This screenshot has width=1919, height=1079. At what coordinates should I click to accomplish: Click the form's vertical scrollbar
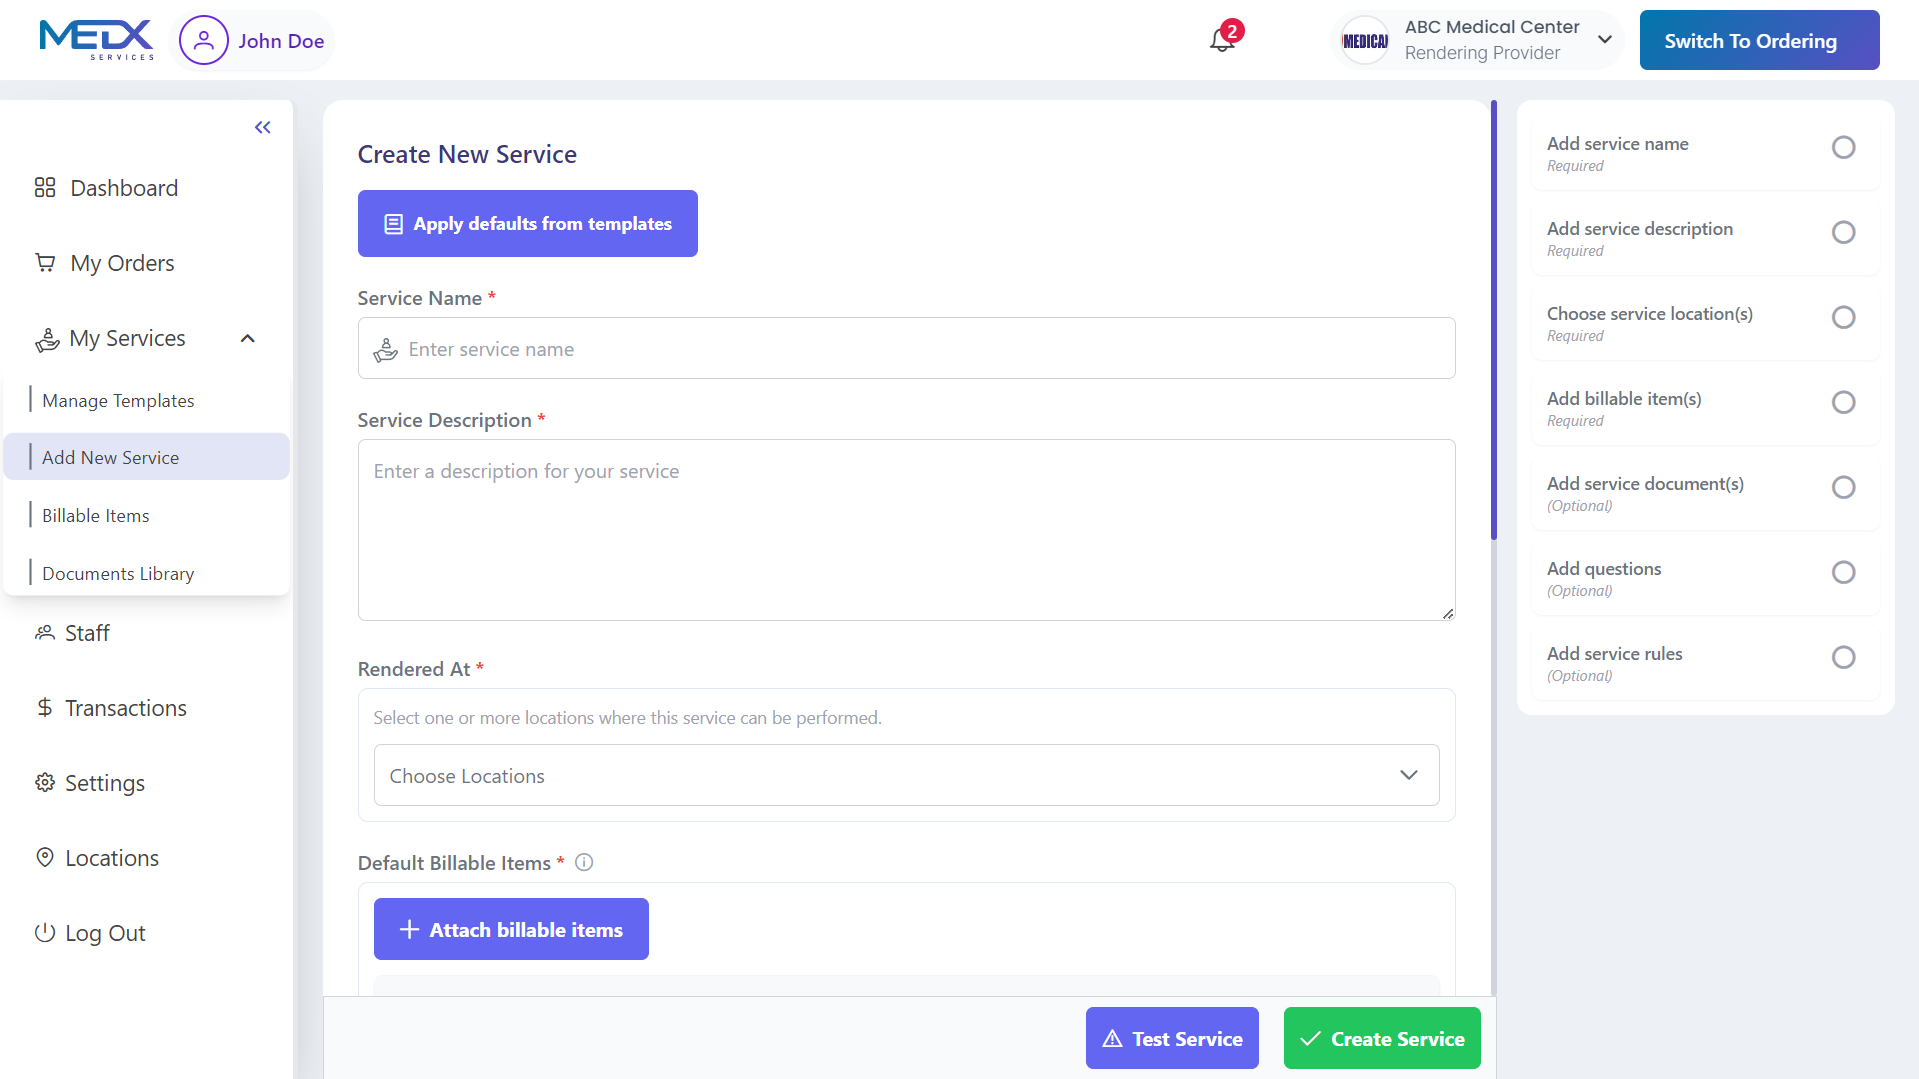click(1493, 320)
